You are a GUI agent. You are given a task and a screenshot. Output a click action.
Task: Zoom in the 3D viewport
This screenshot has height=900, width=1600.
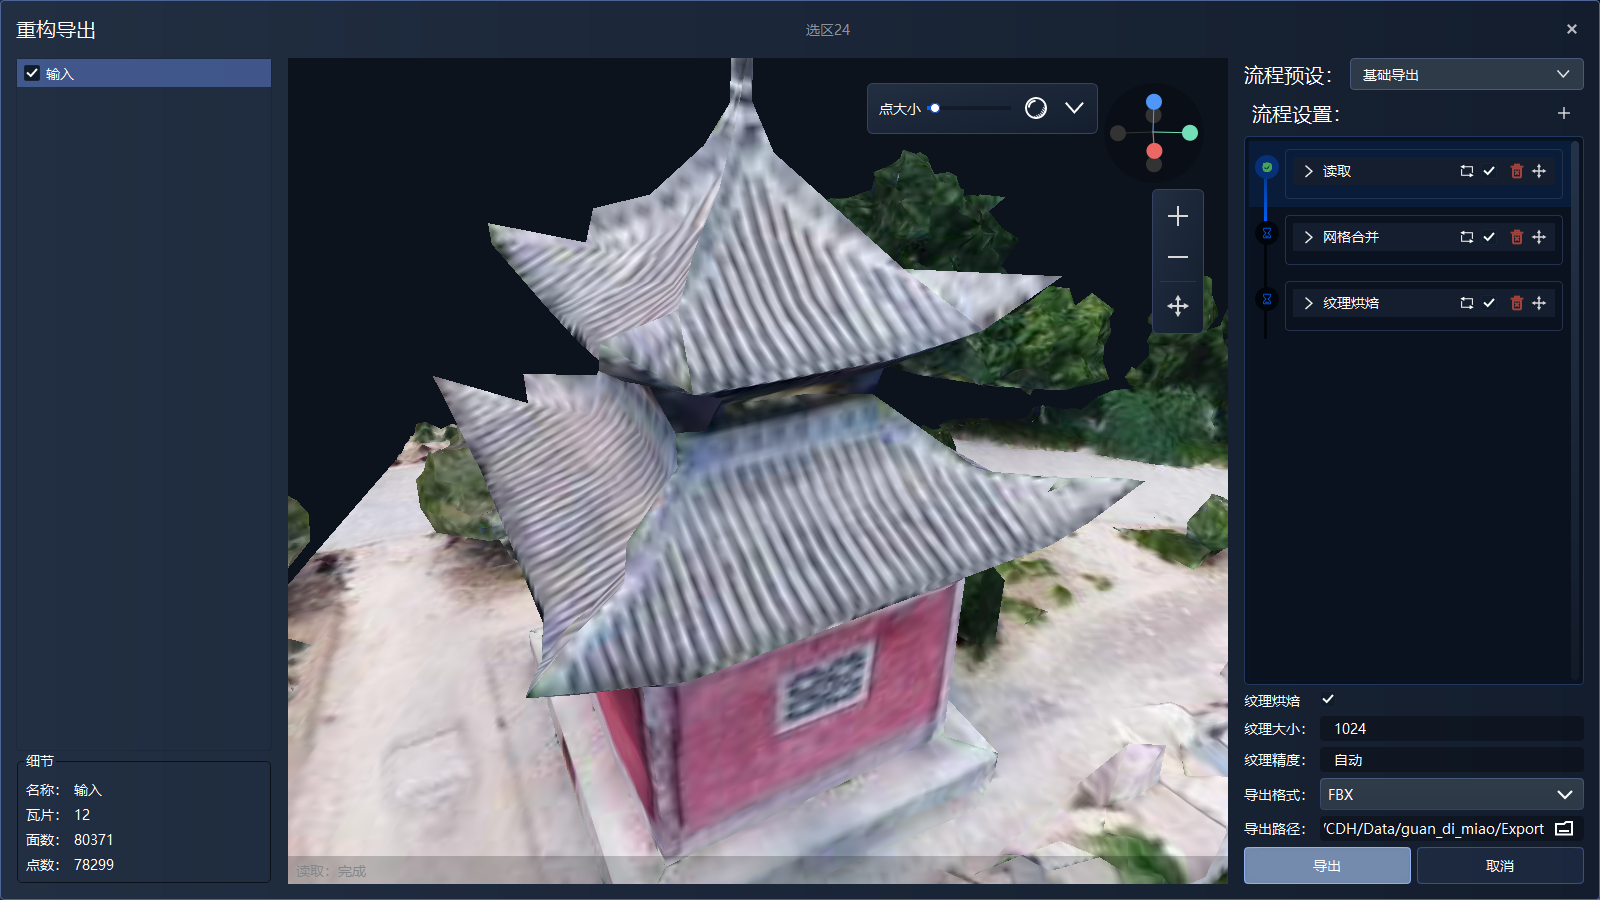pyautogui.click(x=1178, y=216)
